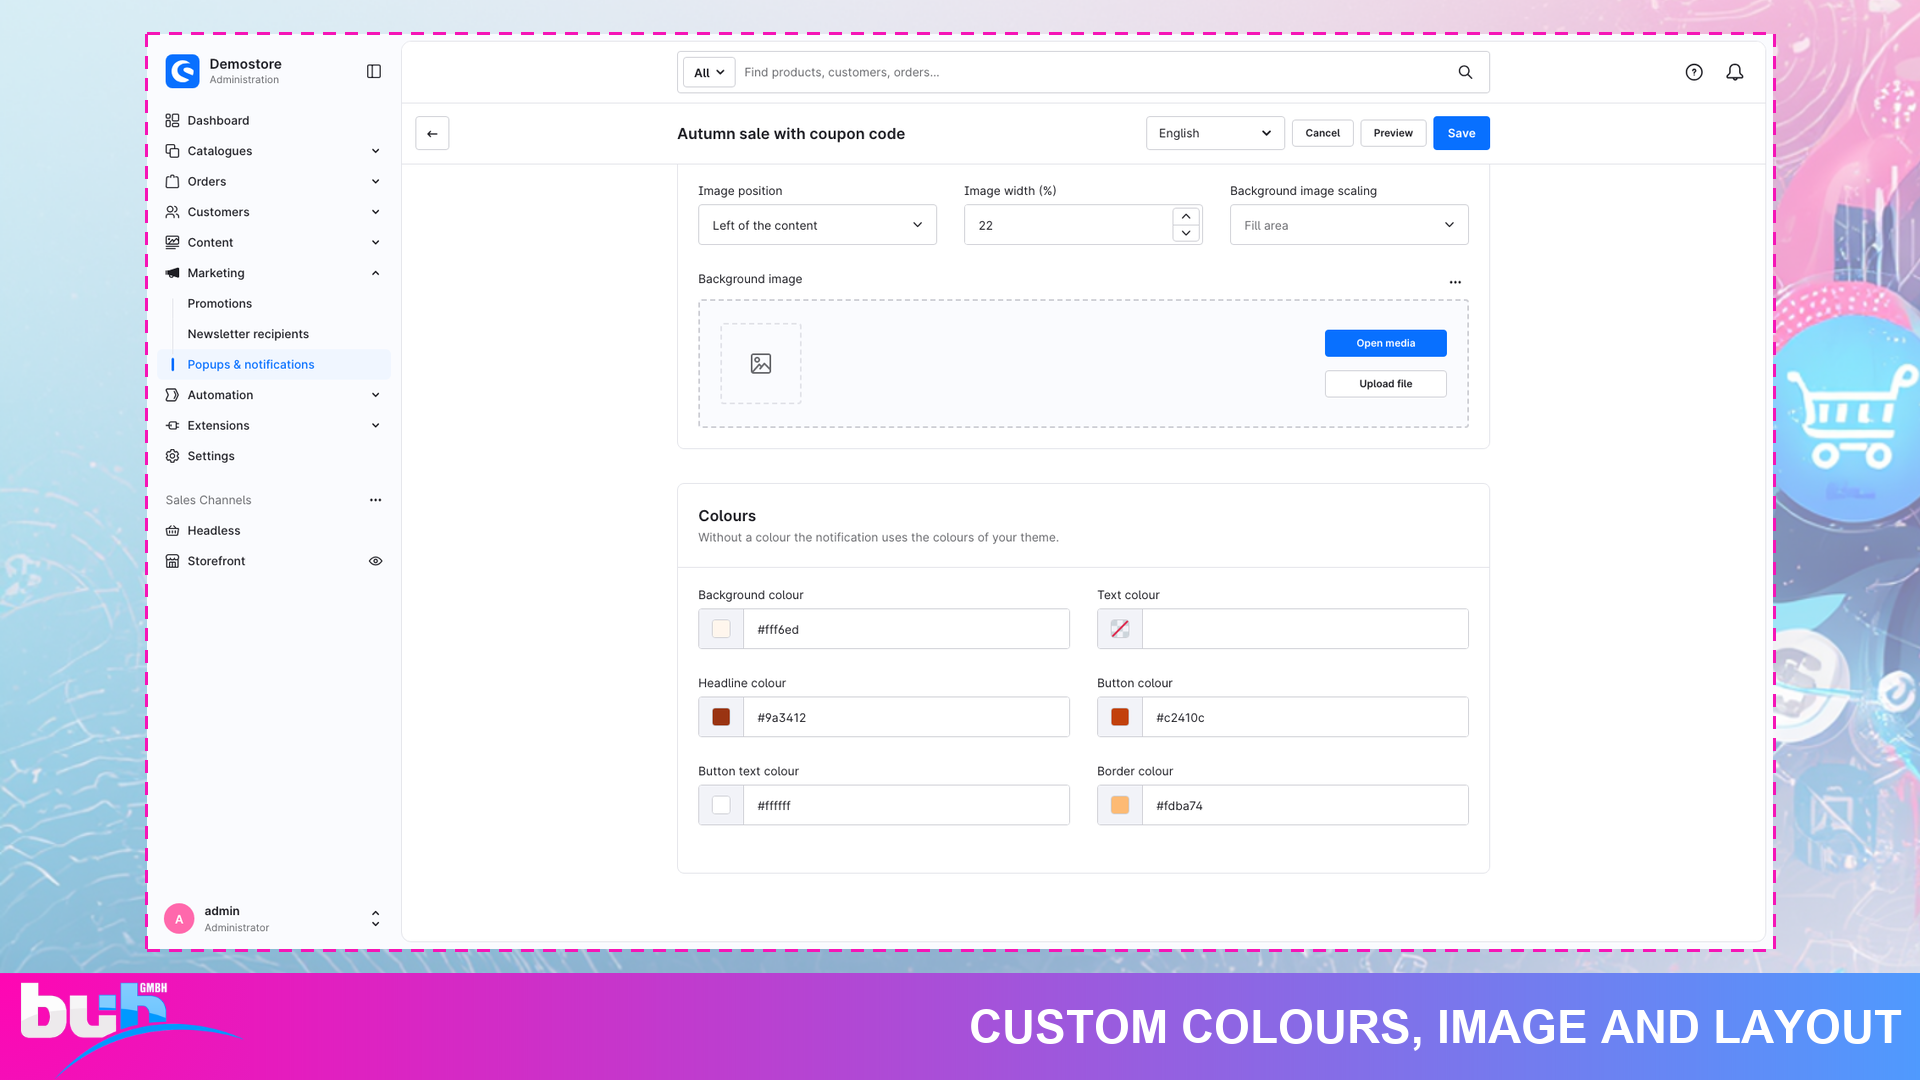Viewport: 1920px width, 1080px height.
Task: Click the Storefront shop icon
Action: coord(172,561)
